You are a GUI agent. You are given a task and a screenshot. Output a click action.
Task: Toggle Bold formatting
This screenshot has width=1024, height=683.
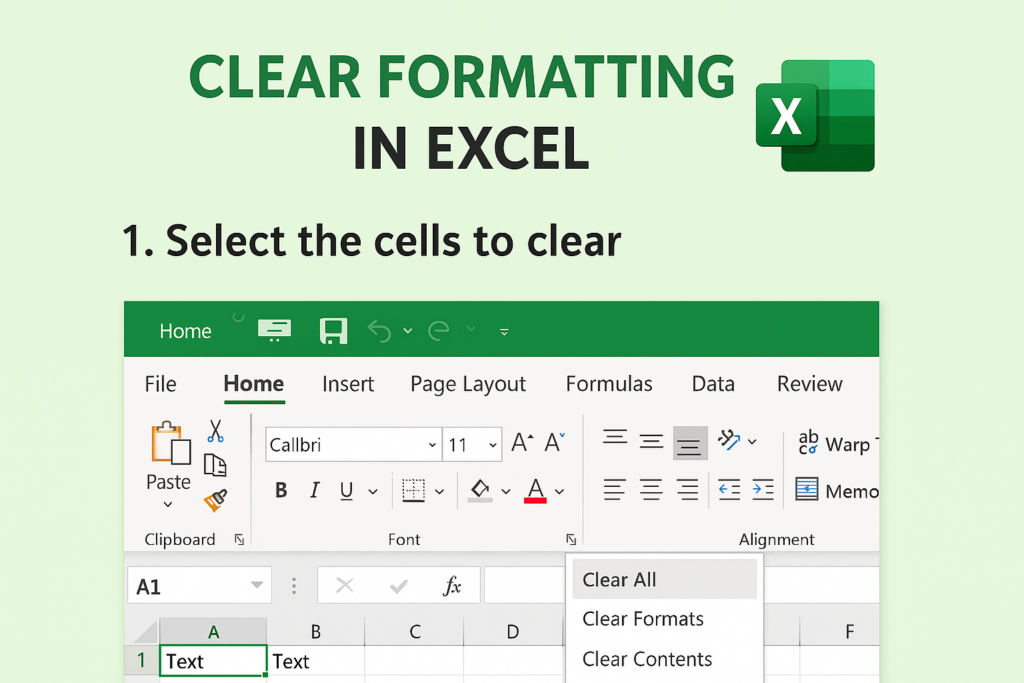(281, 491)
